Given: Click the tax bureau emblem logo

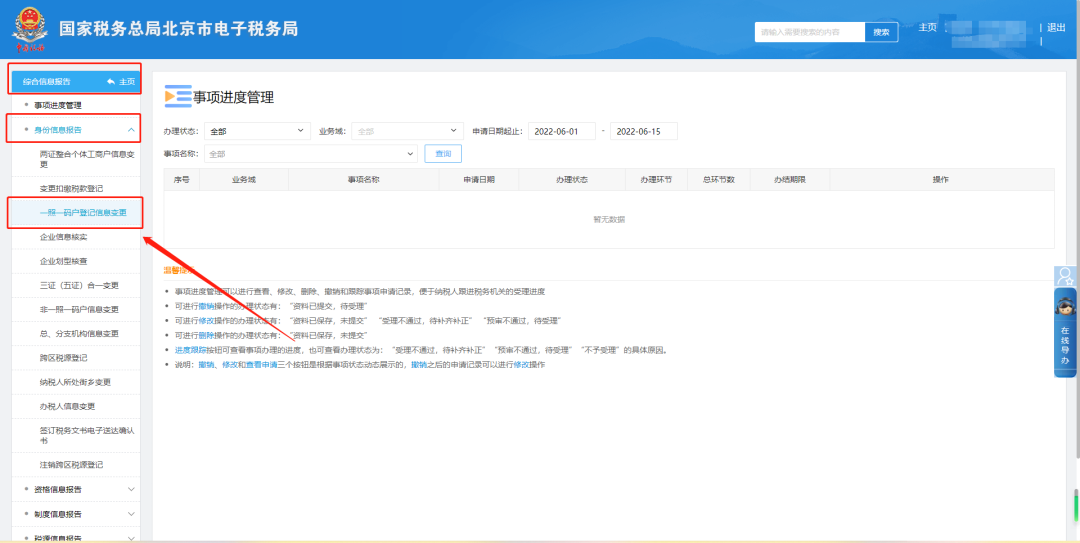Looking at the screenshot, I should [x=28, y=30].
